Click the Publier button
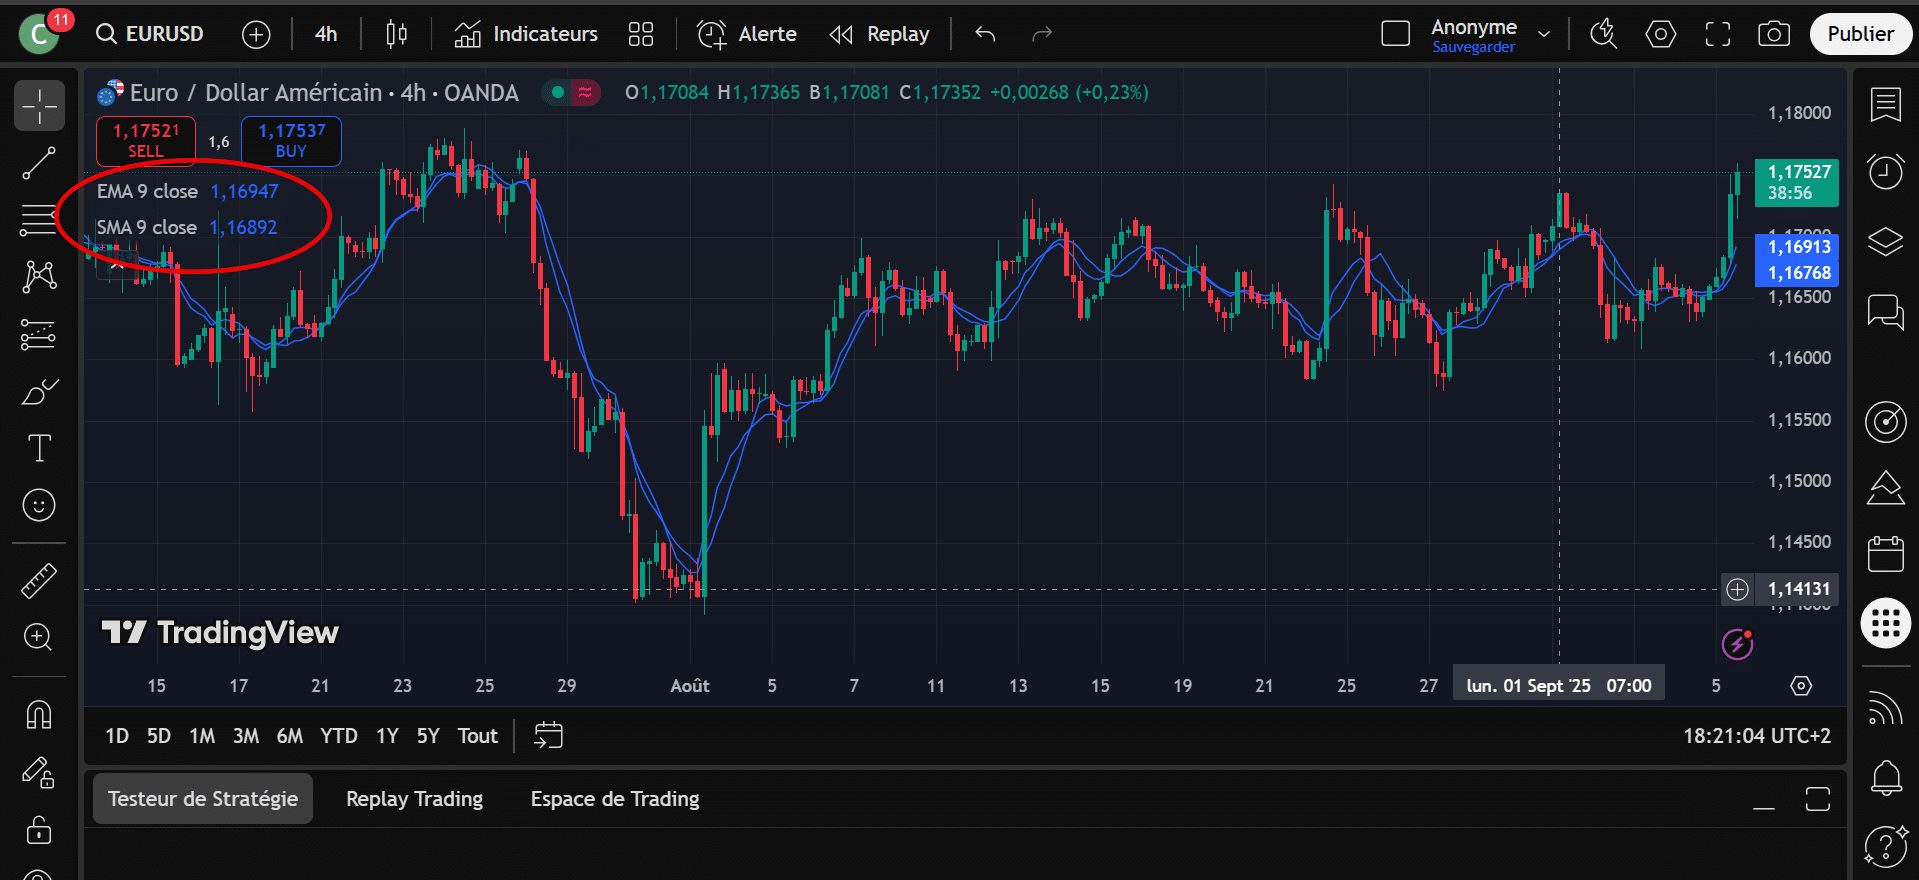1919x880 pixels. point(1860,34)
